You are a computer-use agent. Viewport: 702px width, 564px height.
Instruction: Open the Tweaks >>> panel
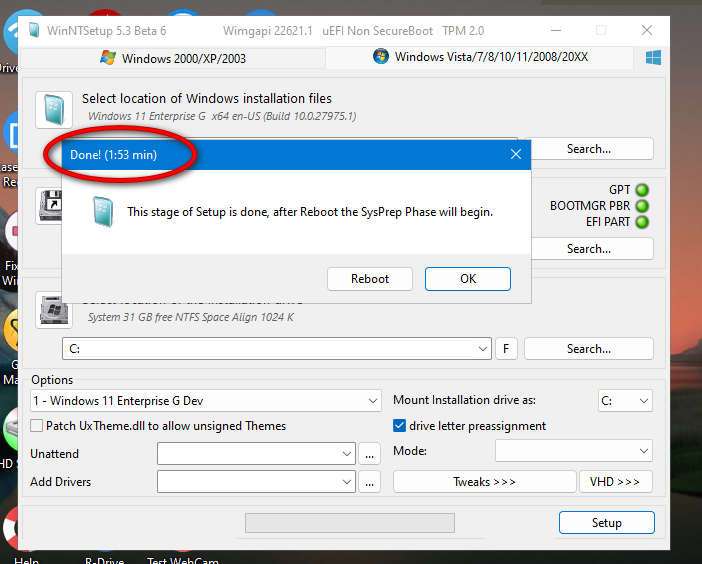click(x=484, y=482)
